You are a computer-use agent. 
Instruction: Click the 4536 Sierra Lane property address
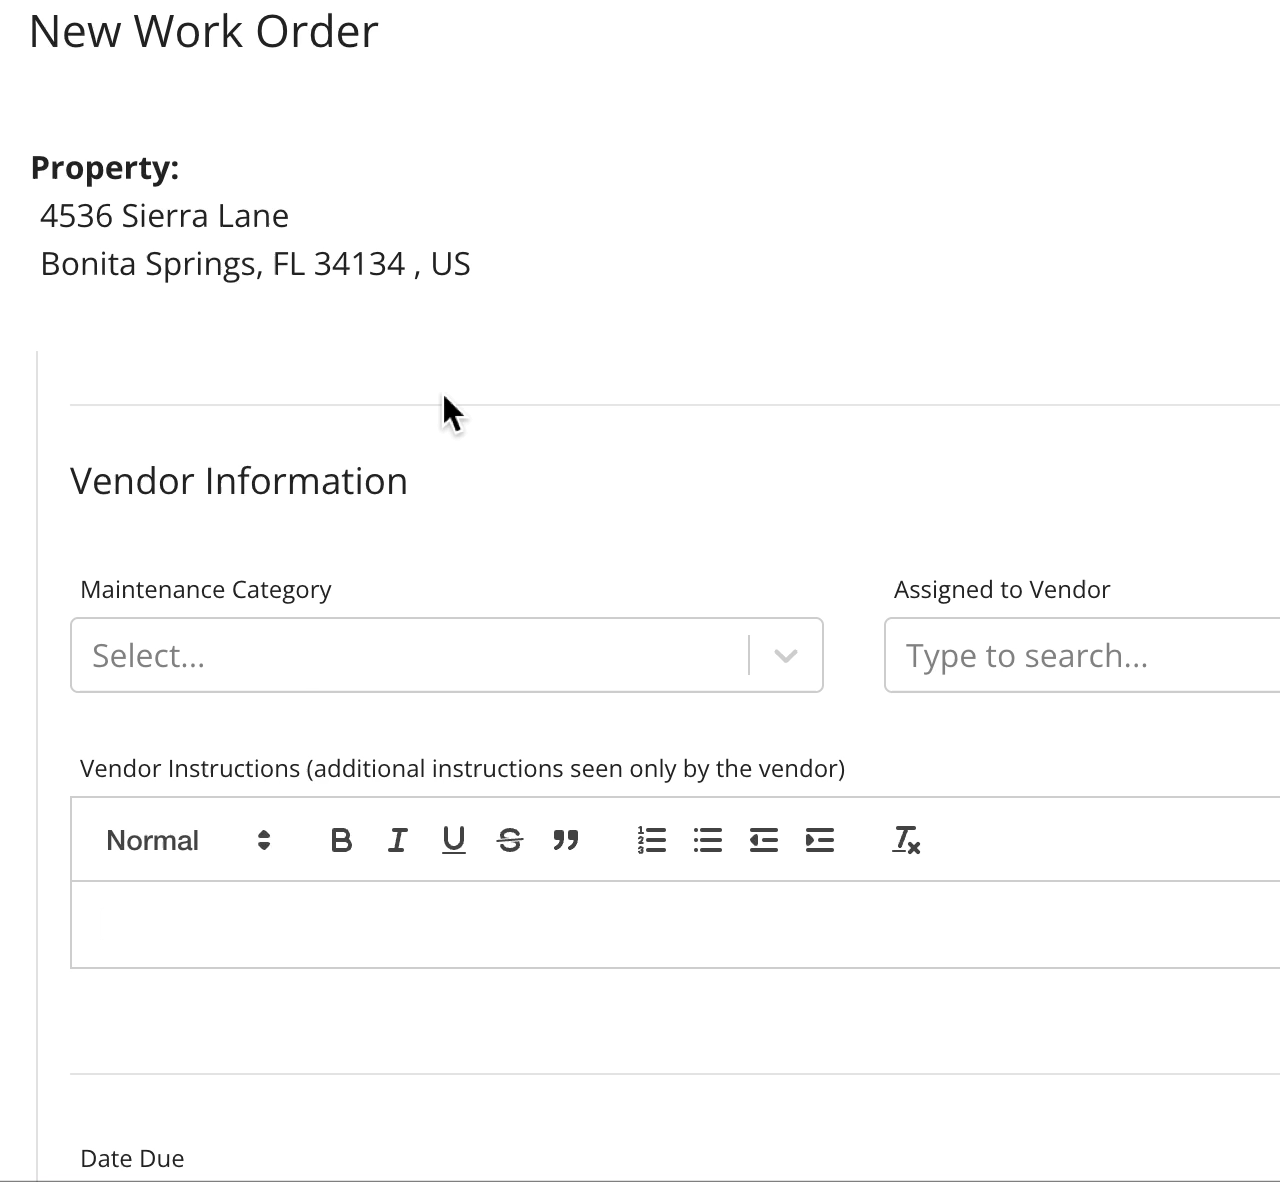pyautogui.click(x=165, y=216)
